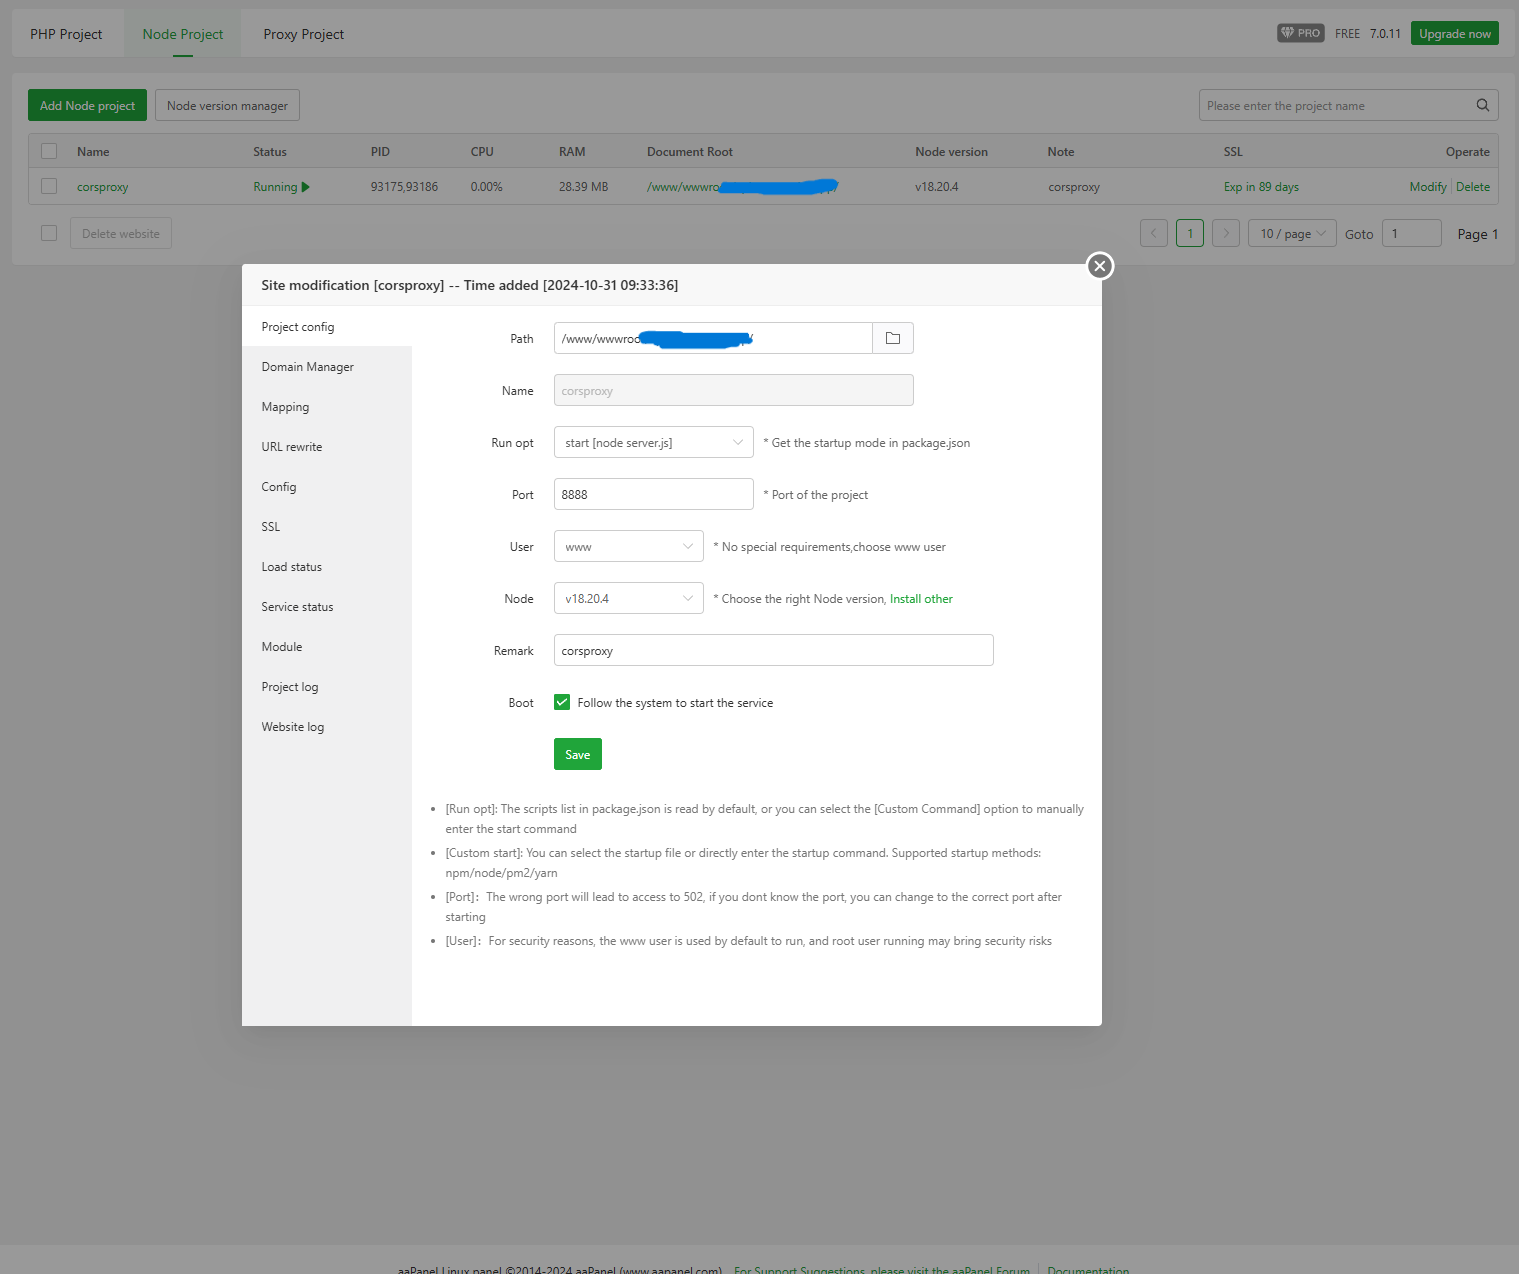Image resolution: width=1519 pixels, height=1274 pixels.
Task: Click the search magnifier icon
Action: (1482, 105)
